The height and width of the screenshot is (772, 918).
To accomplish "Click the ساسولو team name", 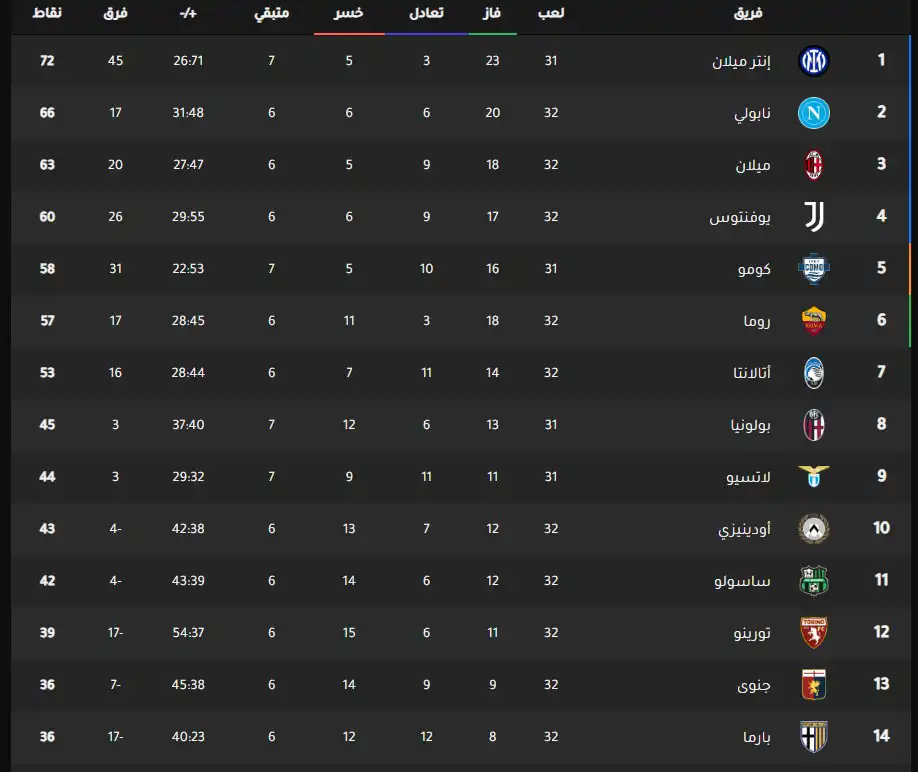I will pos(748,581).
